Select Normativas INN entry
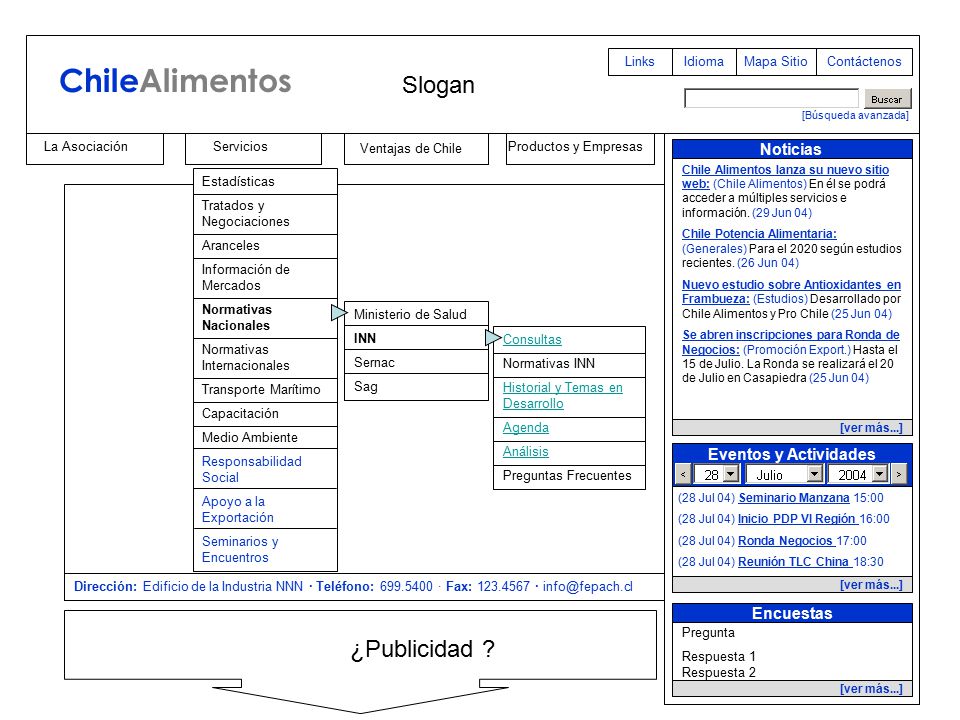 point(569,364)
